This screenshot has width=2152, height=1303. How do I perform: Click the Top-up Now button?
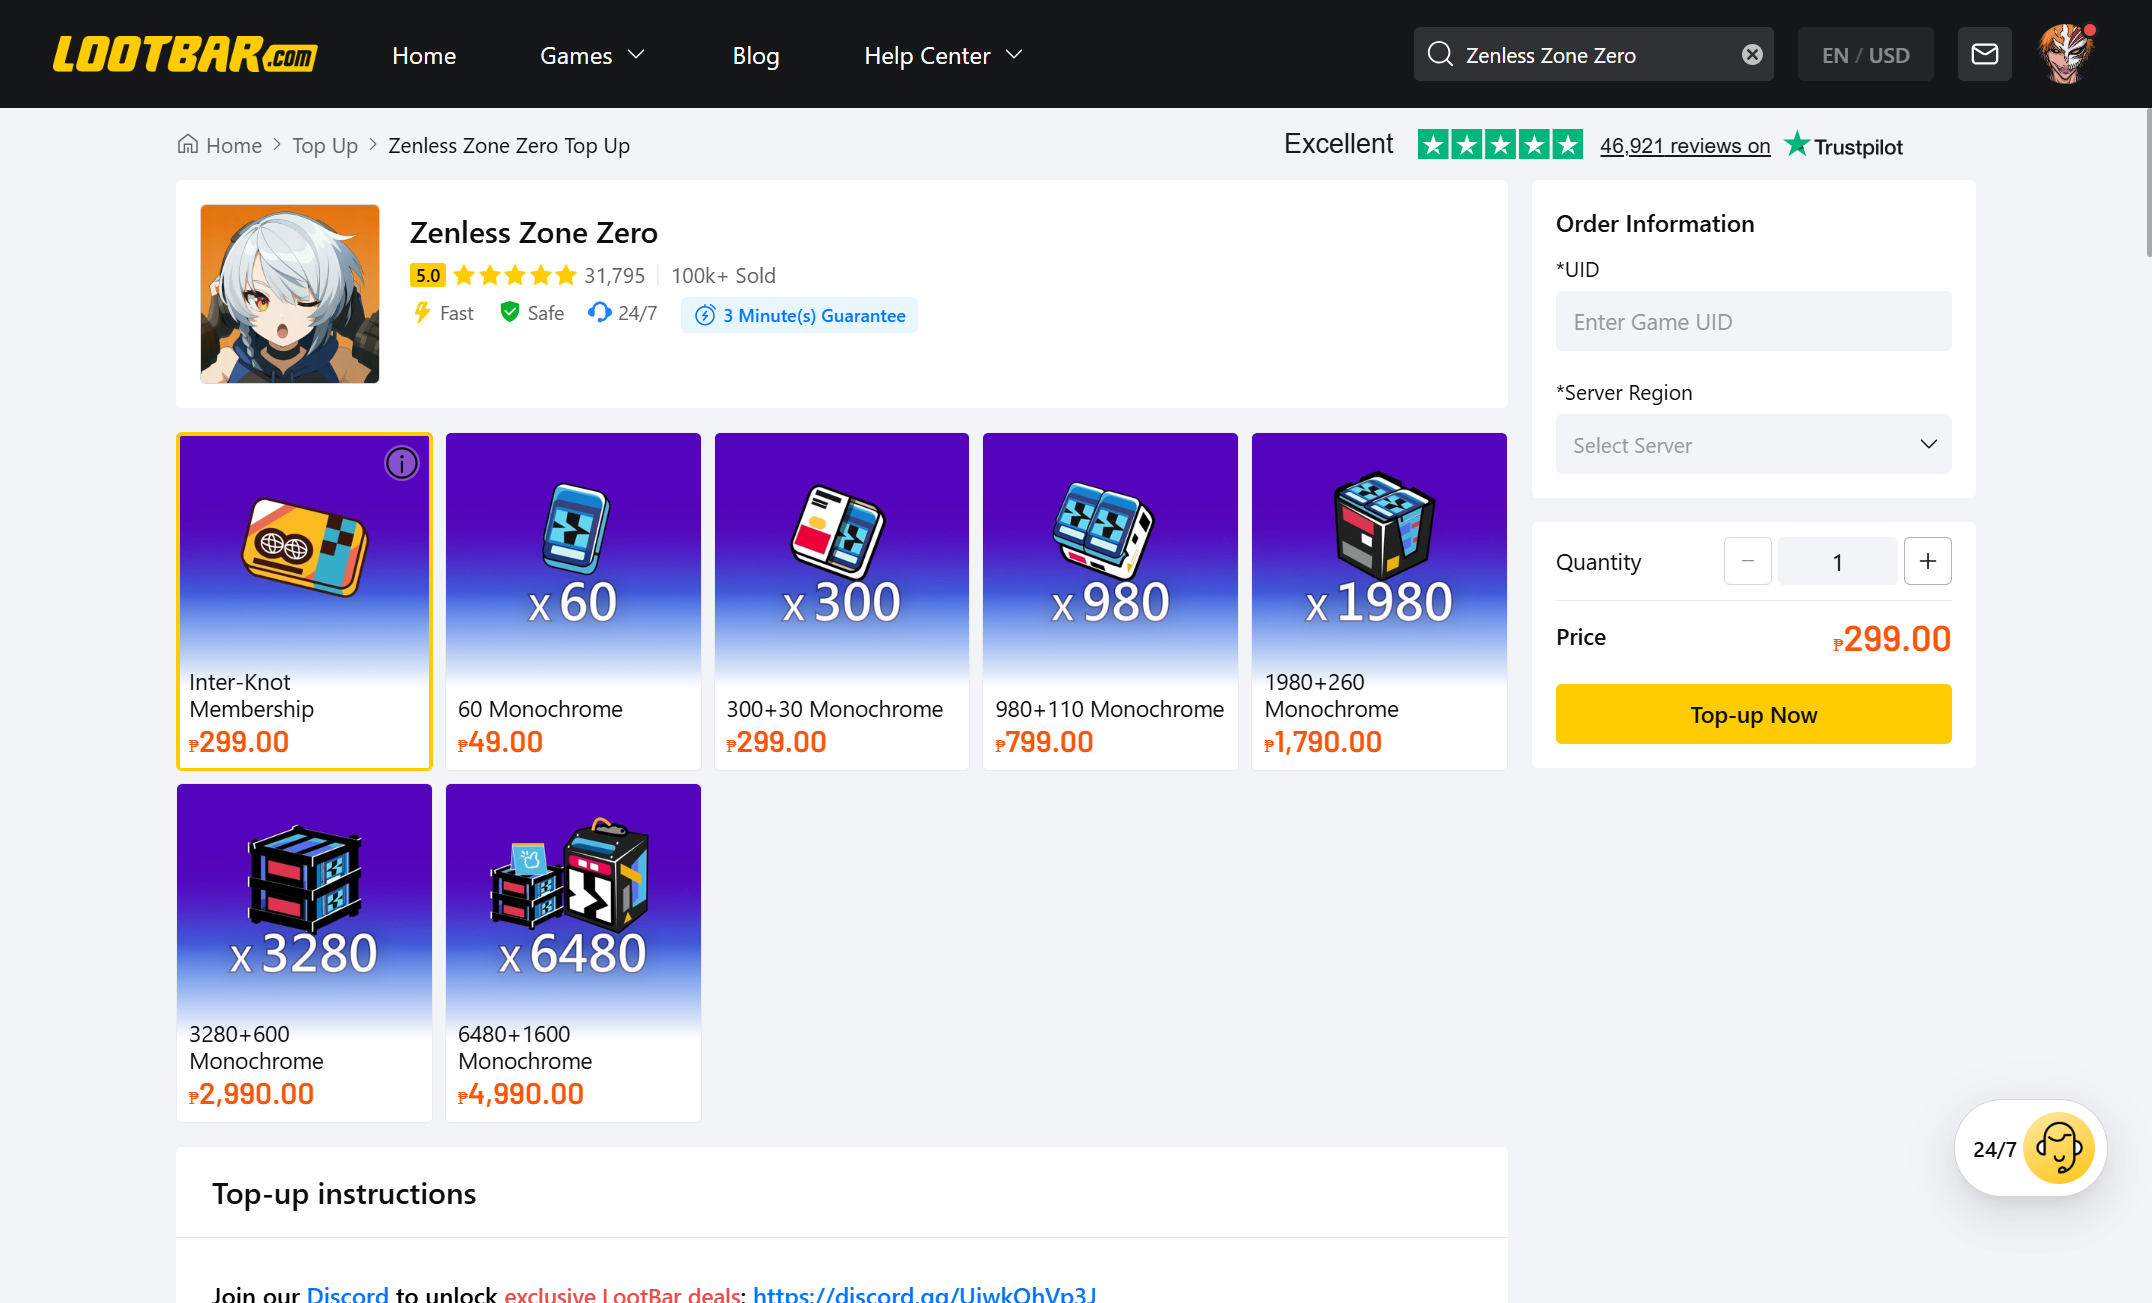pos(1753,714)
